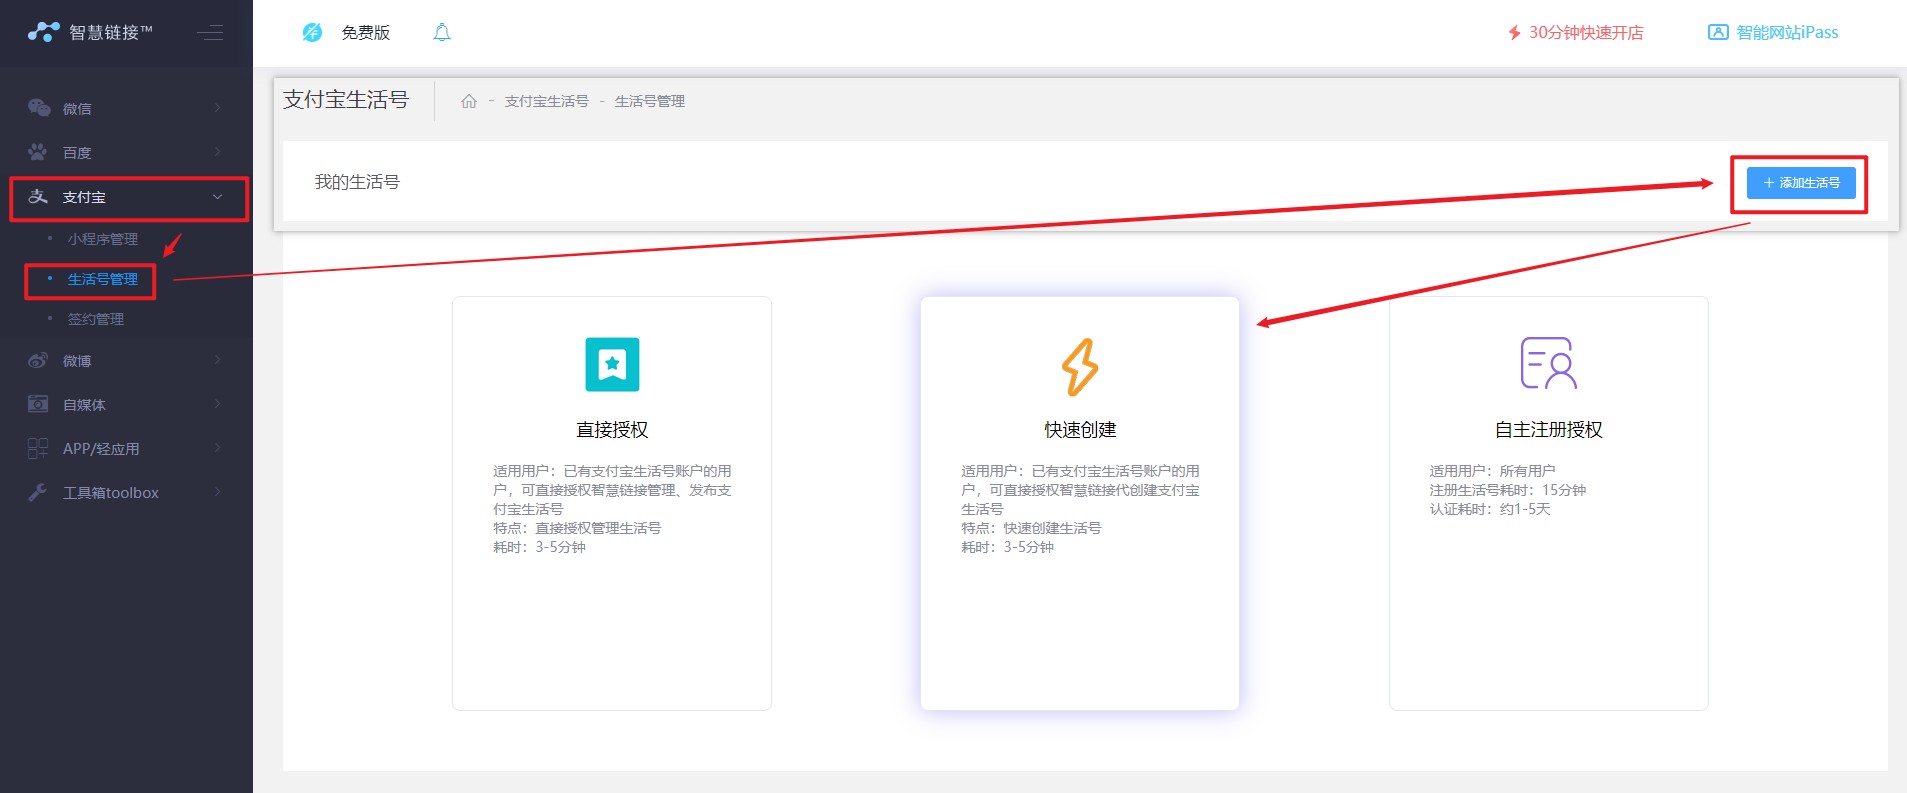1907x793 pixels.
Task: Click the 支付宝生活号 breadcrumb link
Action: pyautogui.click(x=547, y=101)
